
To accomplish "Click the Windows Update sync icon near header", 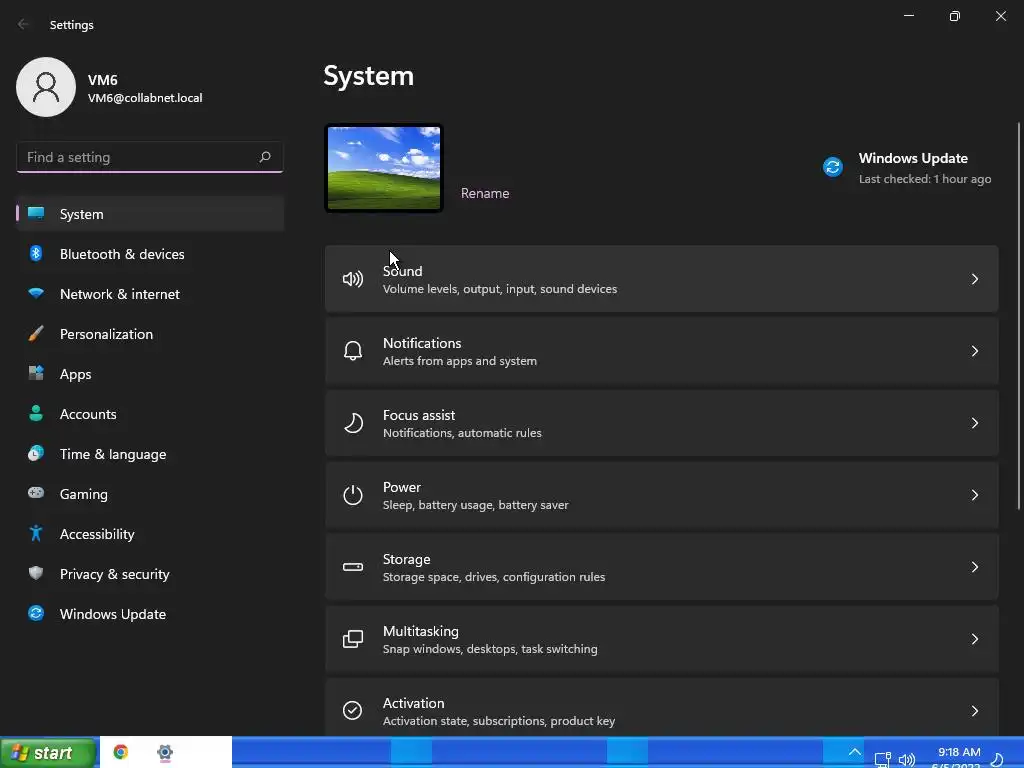I will coord(833,167).
